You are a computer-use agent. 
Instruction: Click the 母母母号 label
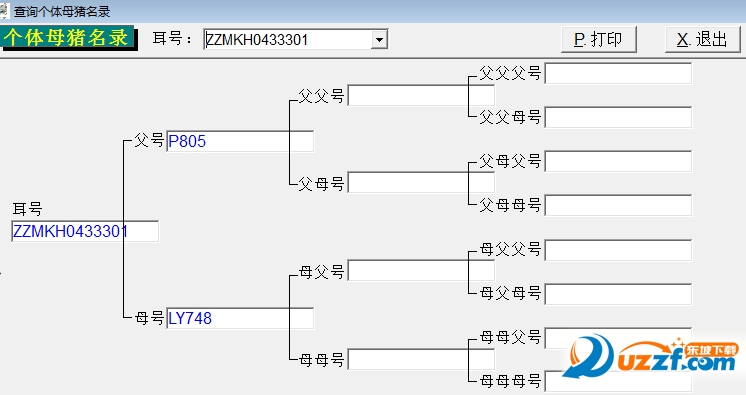[x=510, y=381]
